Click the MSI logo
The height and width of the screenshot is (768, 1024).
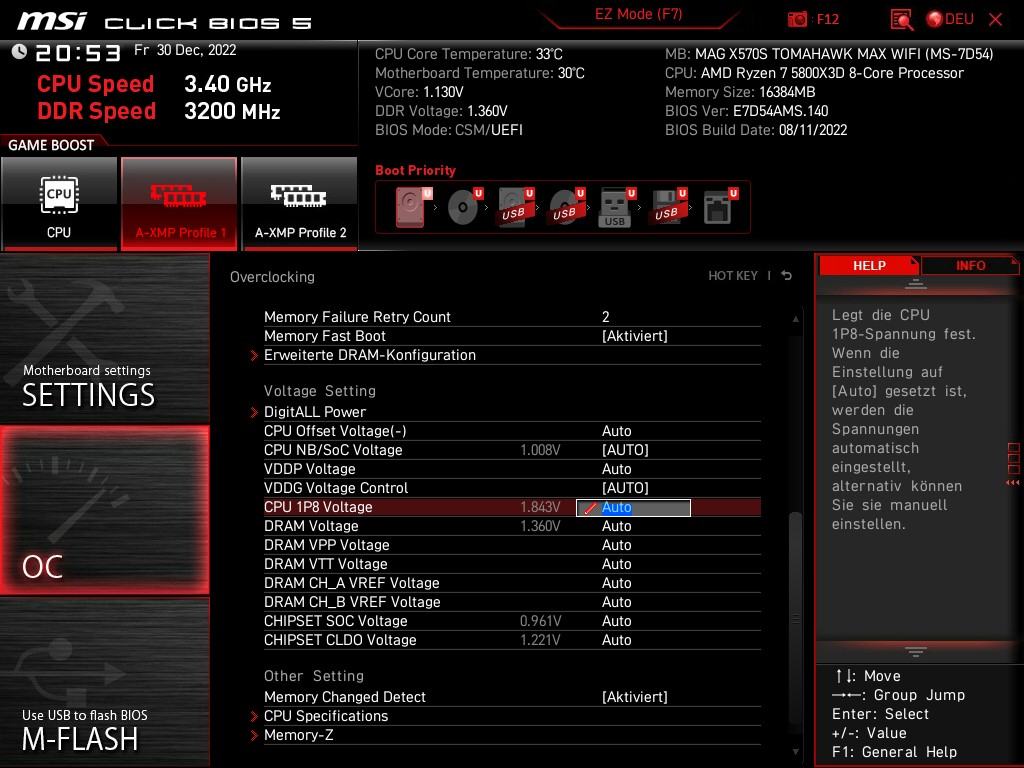click(x=52, y=21)
